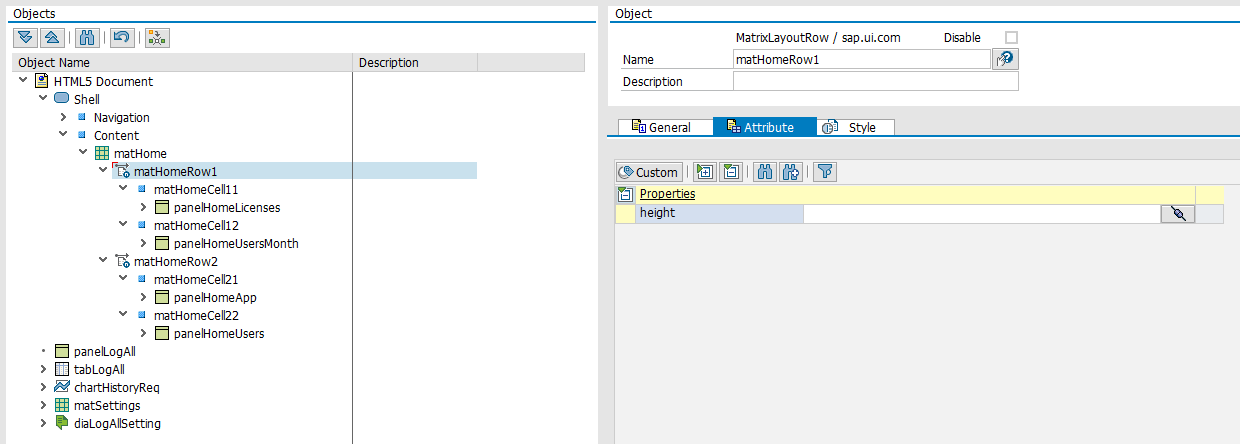Viewport: 1240px width, 444px height.
Task: Select panelHomeLicenses in the object tree
Action: point(226,207)
